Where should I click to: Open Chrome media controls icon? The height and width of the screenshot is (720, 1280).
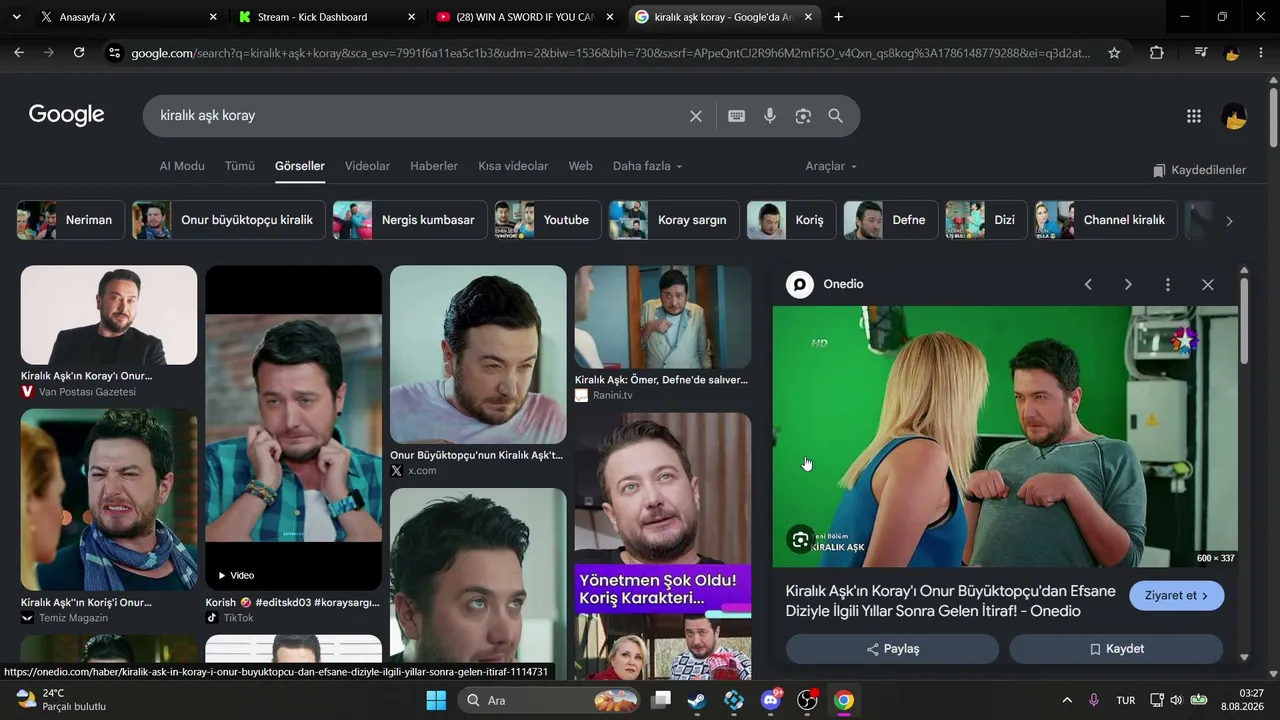coord(1201,53)
